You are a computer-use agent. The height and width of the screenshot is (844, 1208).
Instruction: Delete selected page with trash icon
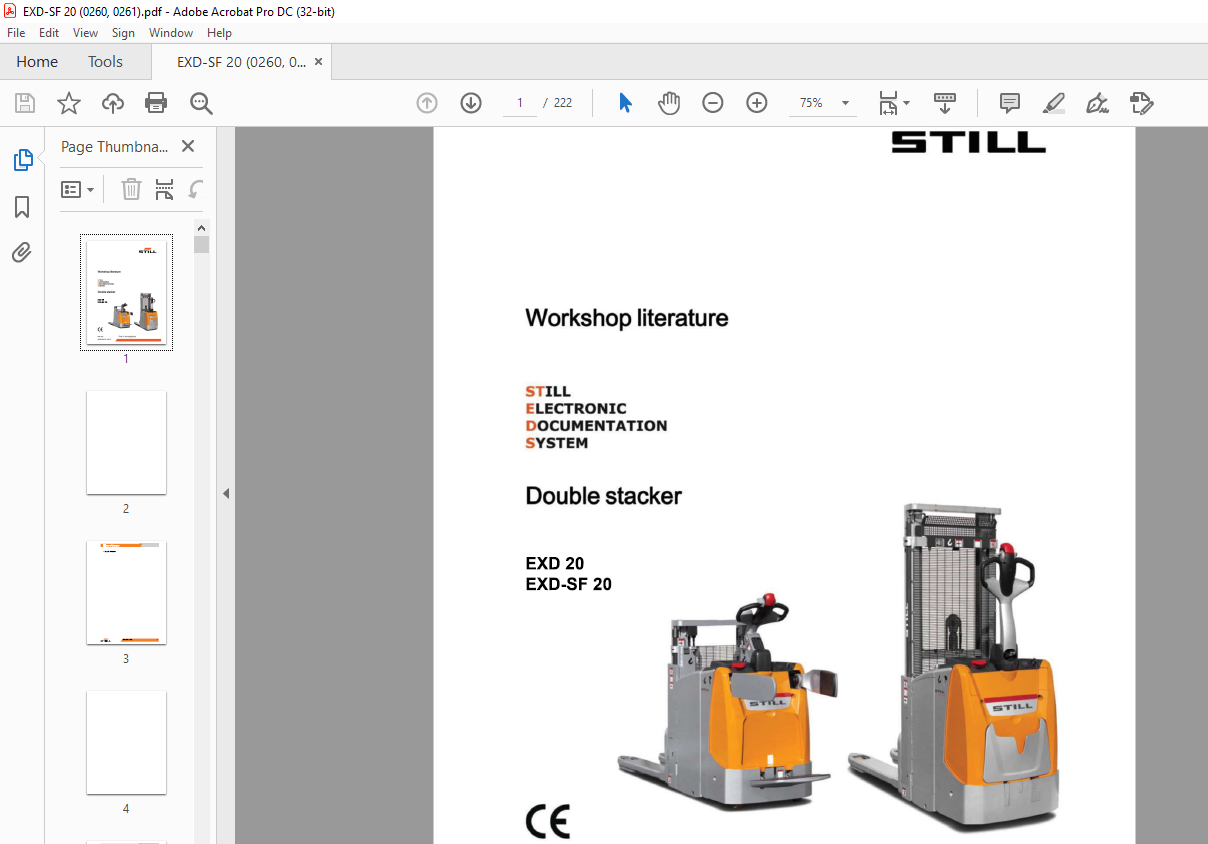(131, 189)
